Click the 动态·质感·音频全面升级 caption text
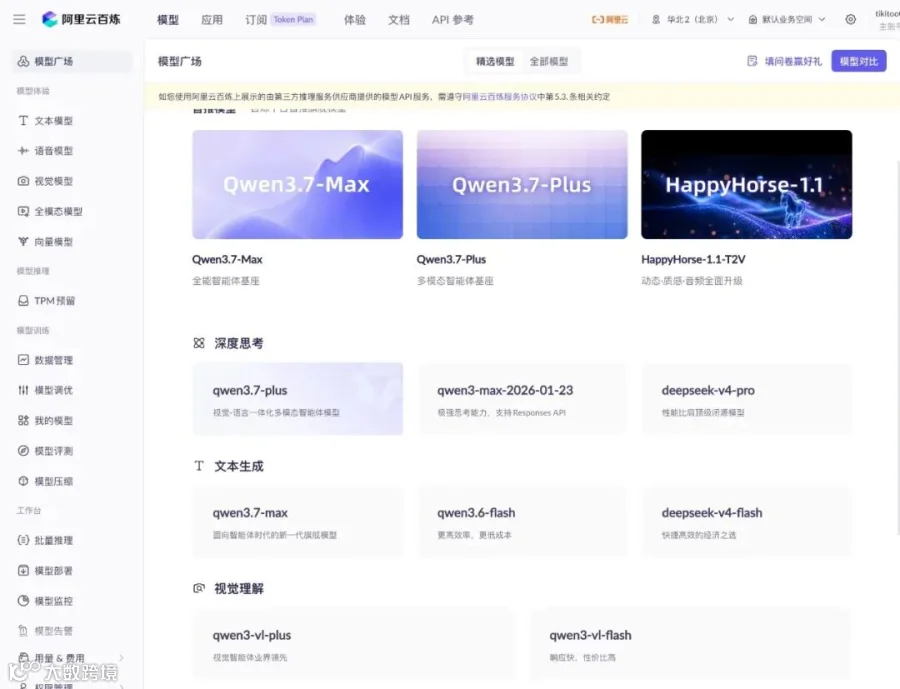 pyautogui.click(x=692, y=281)
